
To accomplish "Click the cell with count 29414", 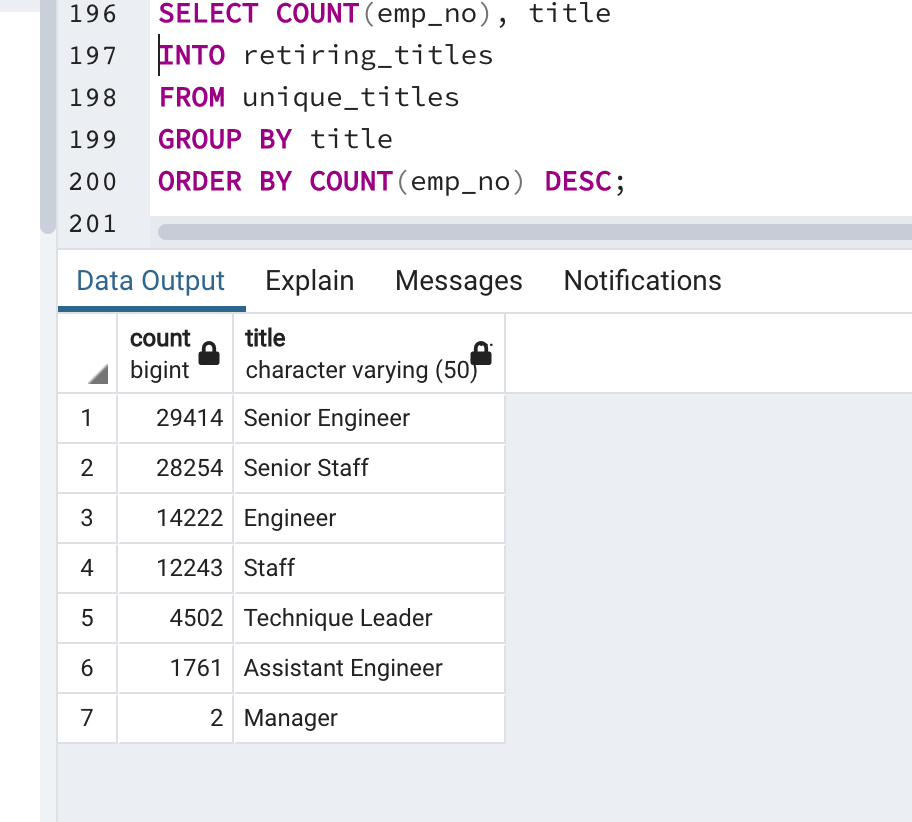I will click(x=175, y=418).
